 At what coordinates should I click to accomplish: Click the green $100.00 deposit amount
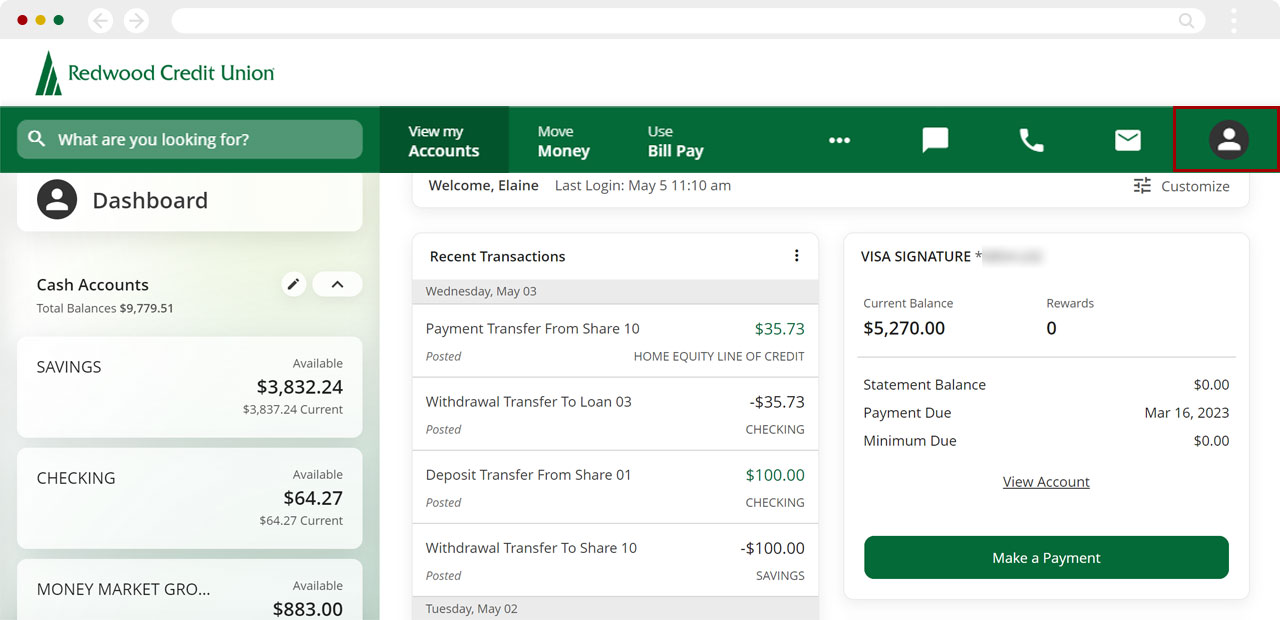[775, 475]
